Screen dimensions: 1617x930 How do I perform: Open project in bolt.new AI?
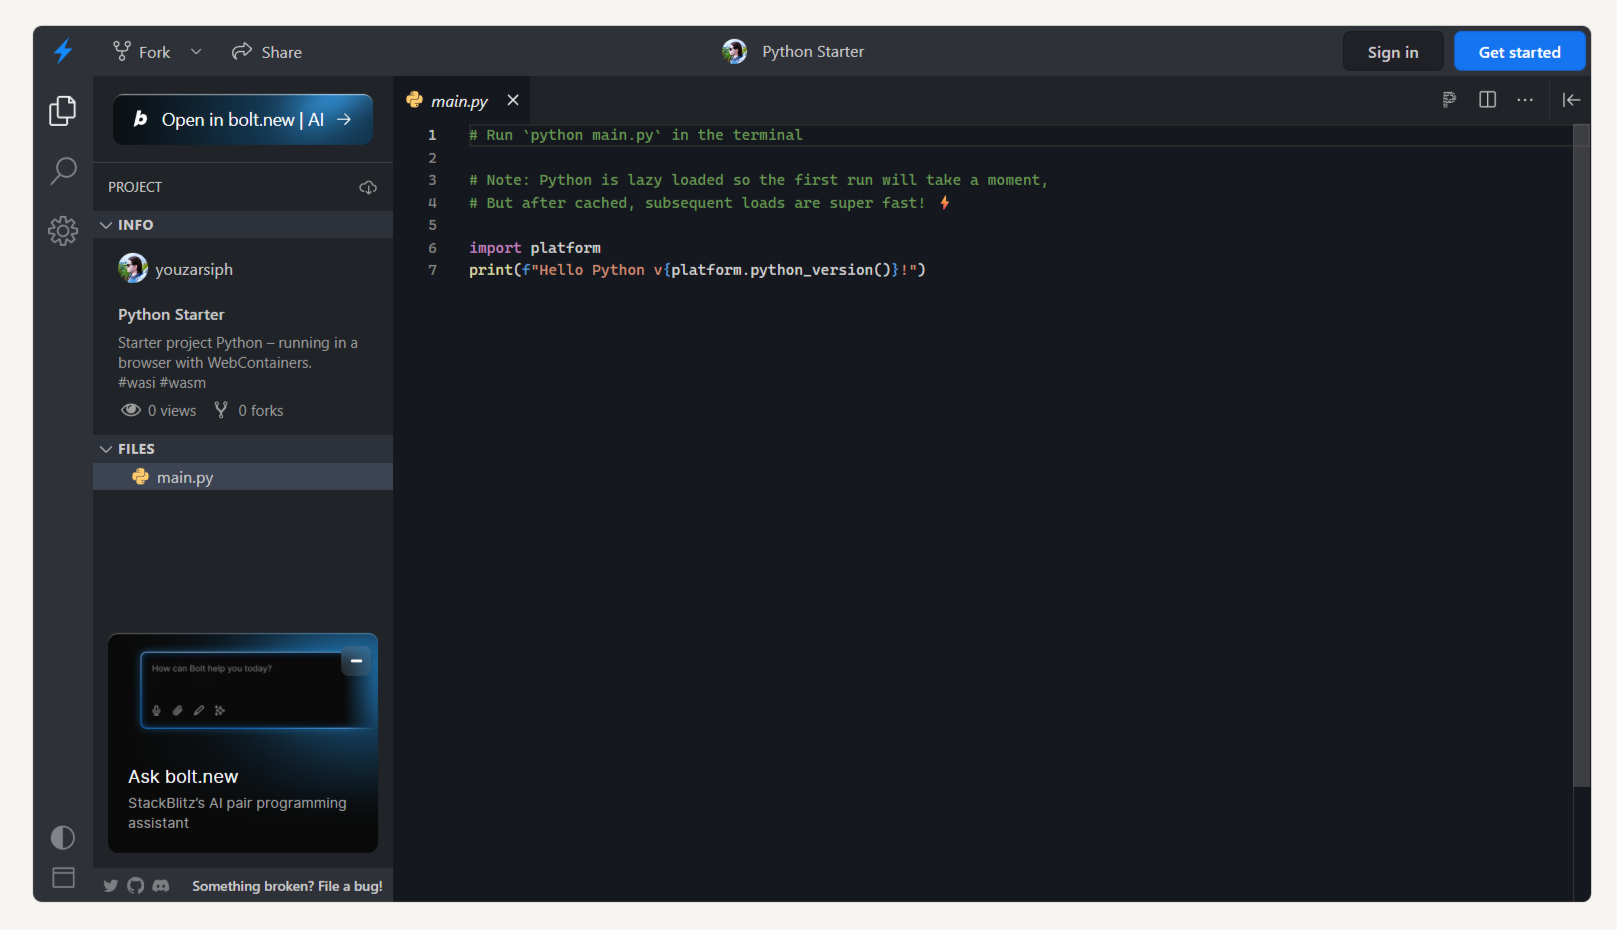[243, 120]
